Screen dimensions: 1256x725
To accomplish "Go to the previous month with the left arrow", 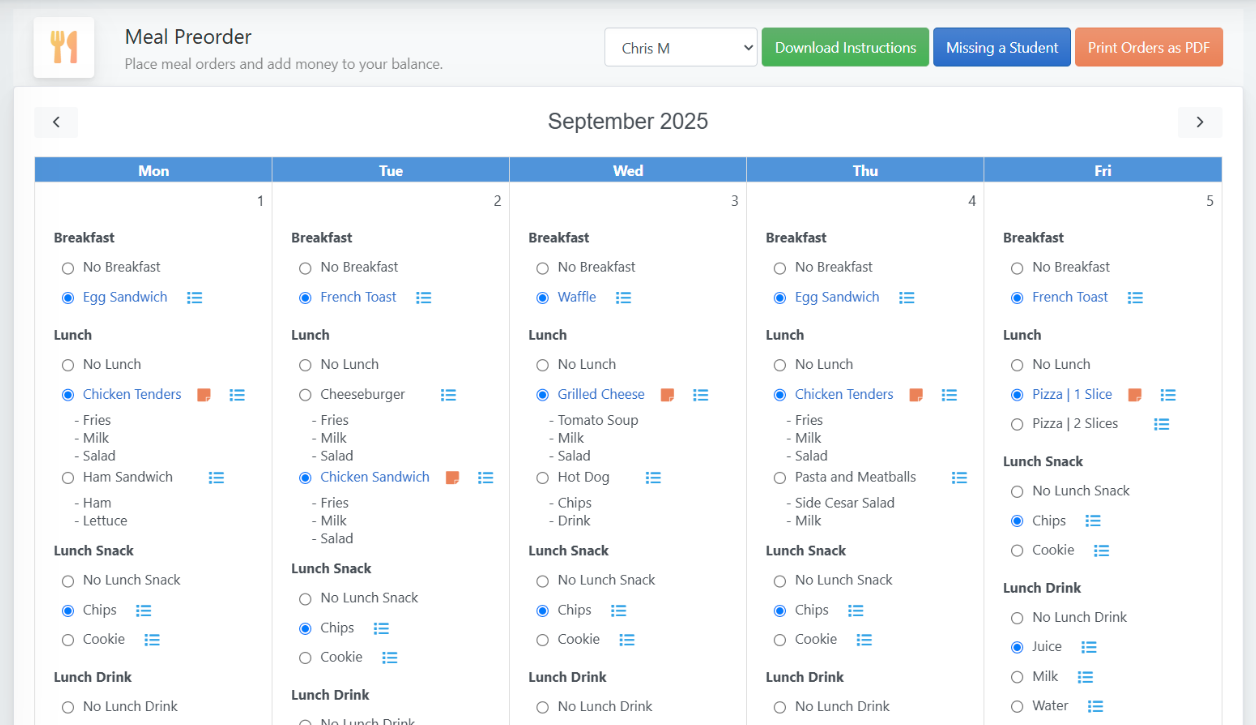I will (x=56, y=122).
